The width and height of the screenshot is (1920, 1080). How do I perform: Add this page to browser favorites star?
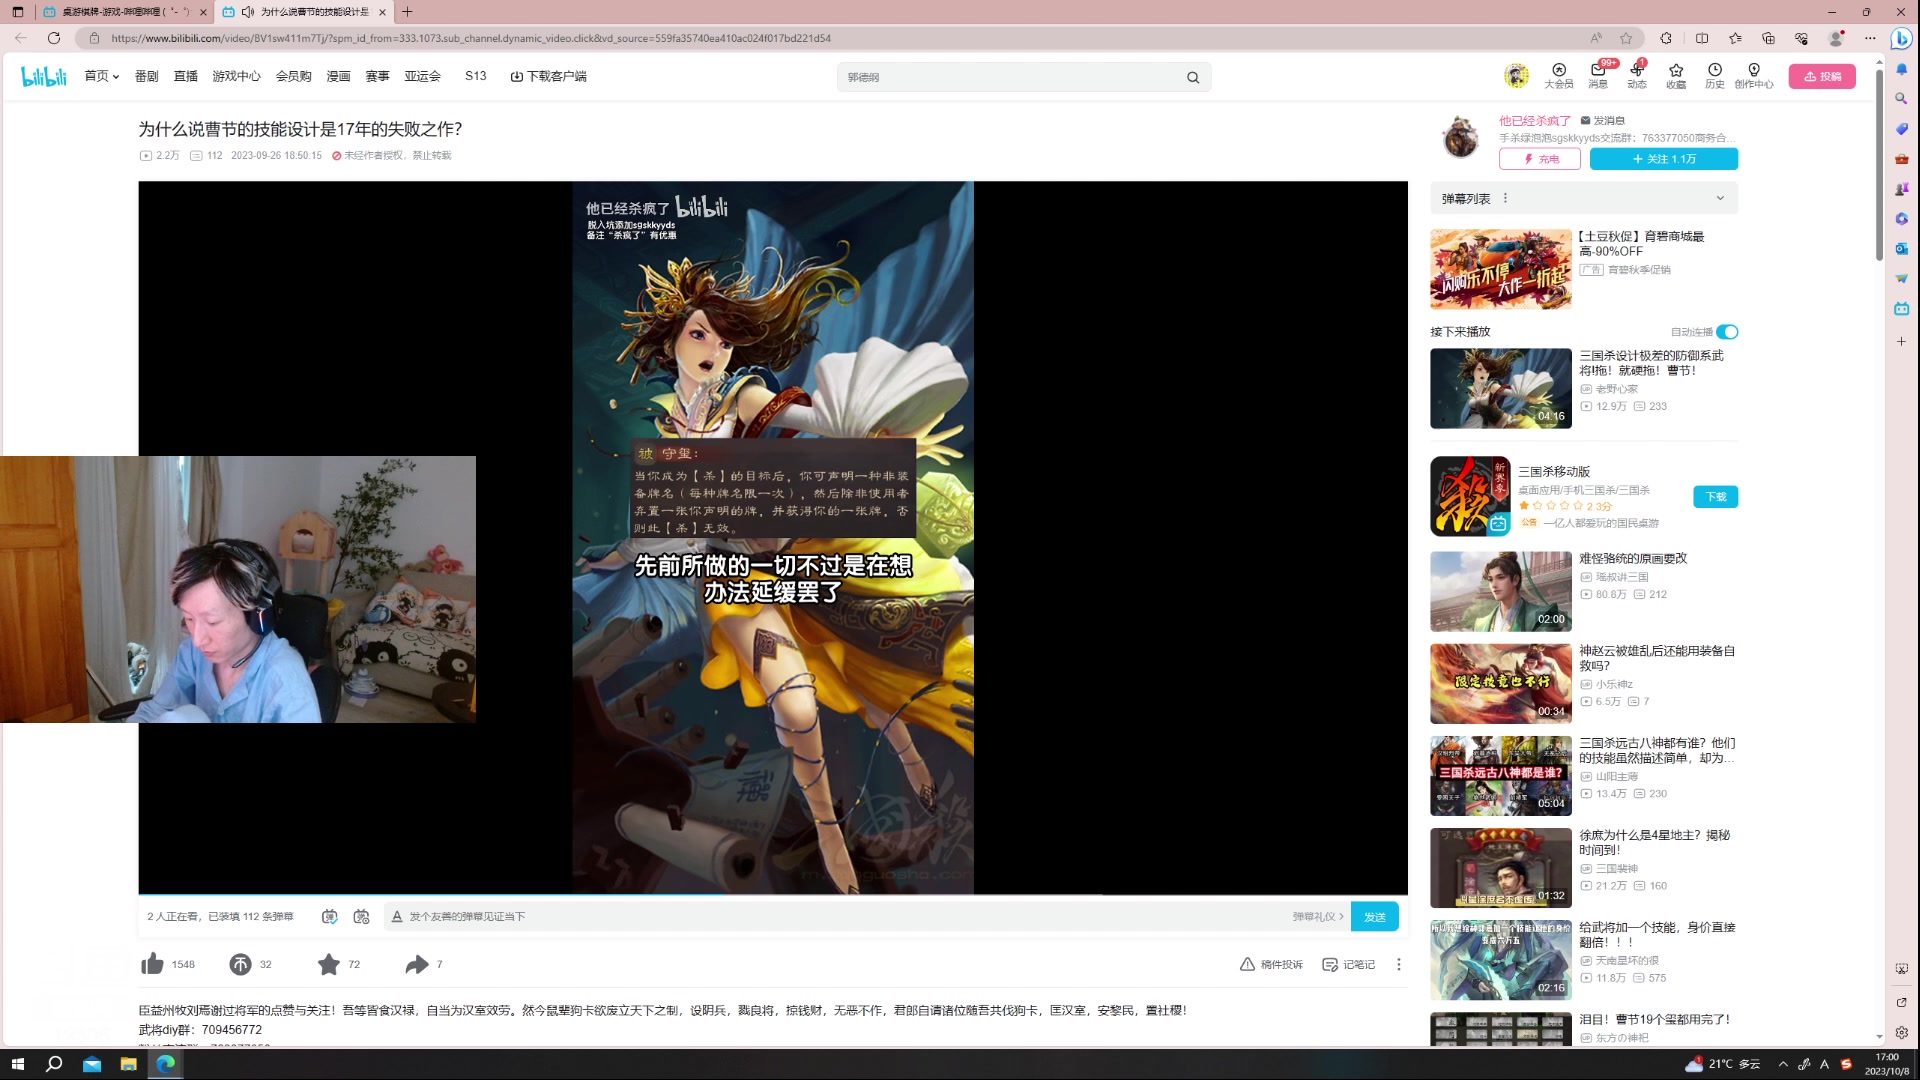tap(1626, 38)
